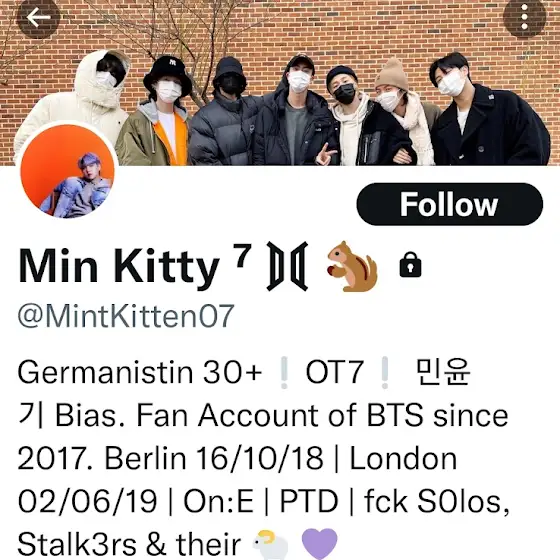
Task: Select the Korean text 민윤 in bio
Action: point(443,372)
